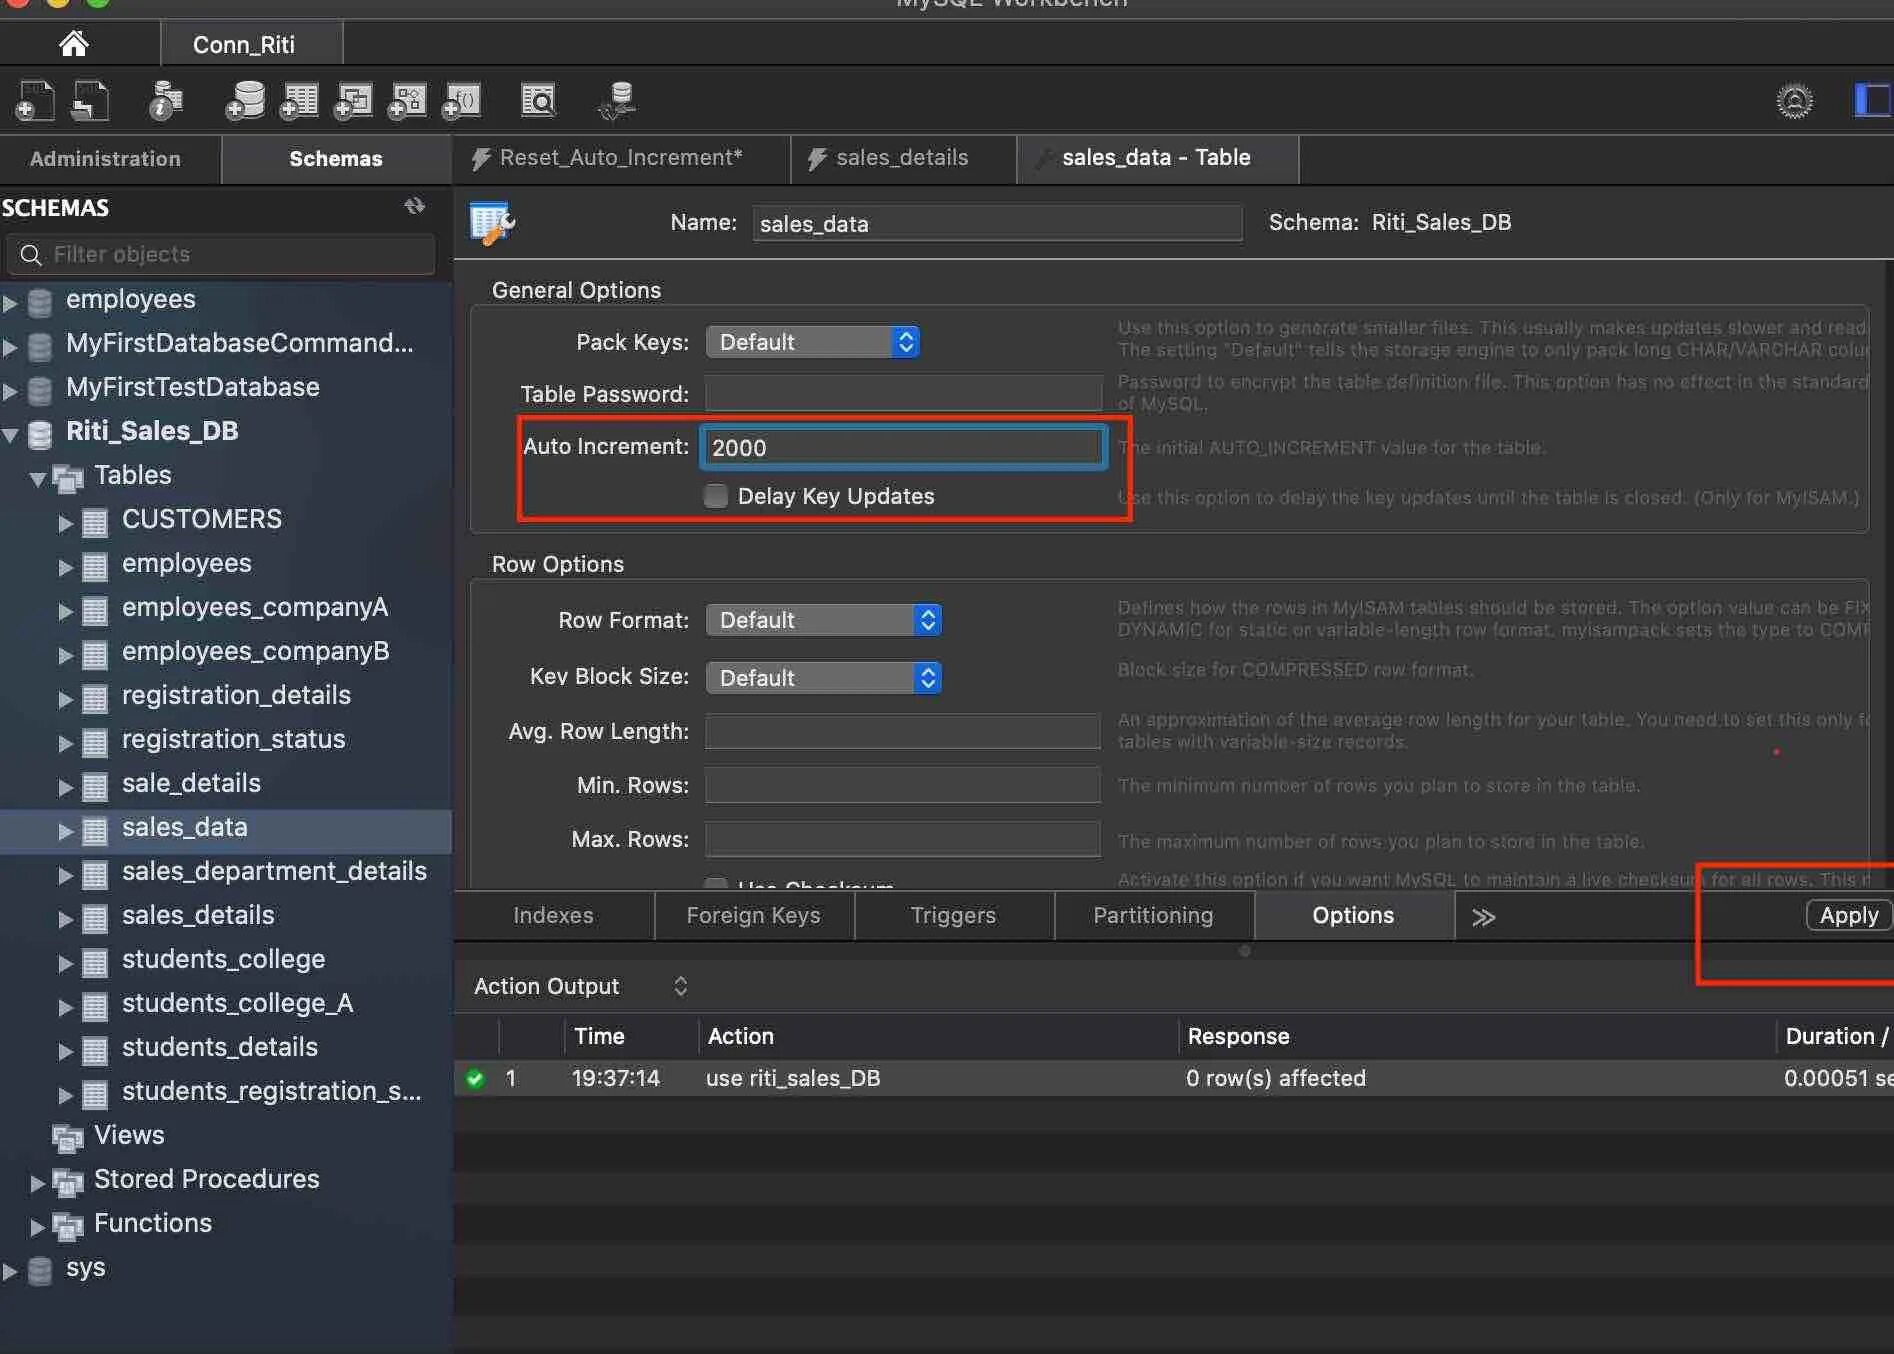This screenshot has height=1354, width=1894.
Task: Toggle the sidebar panel visibility icon
Action: 1873,100
